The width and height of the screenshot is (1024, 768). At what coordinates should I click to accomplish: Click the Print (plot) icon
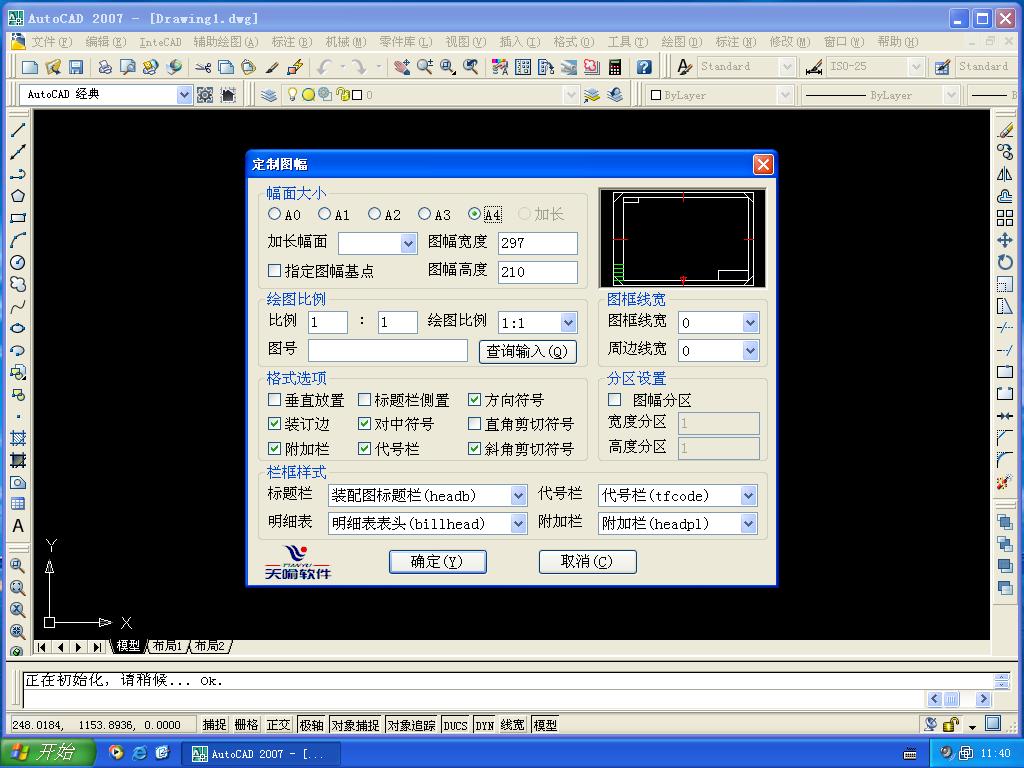click(x=104, y=67)
